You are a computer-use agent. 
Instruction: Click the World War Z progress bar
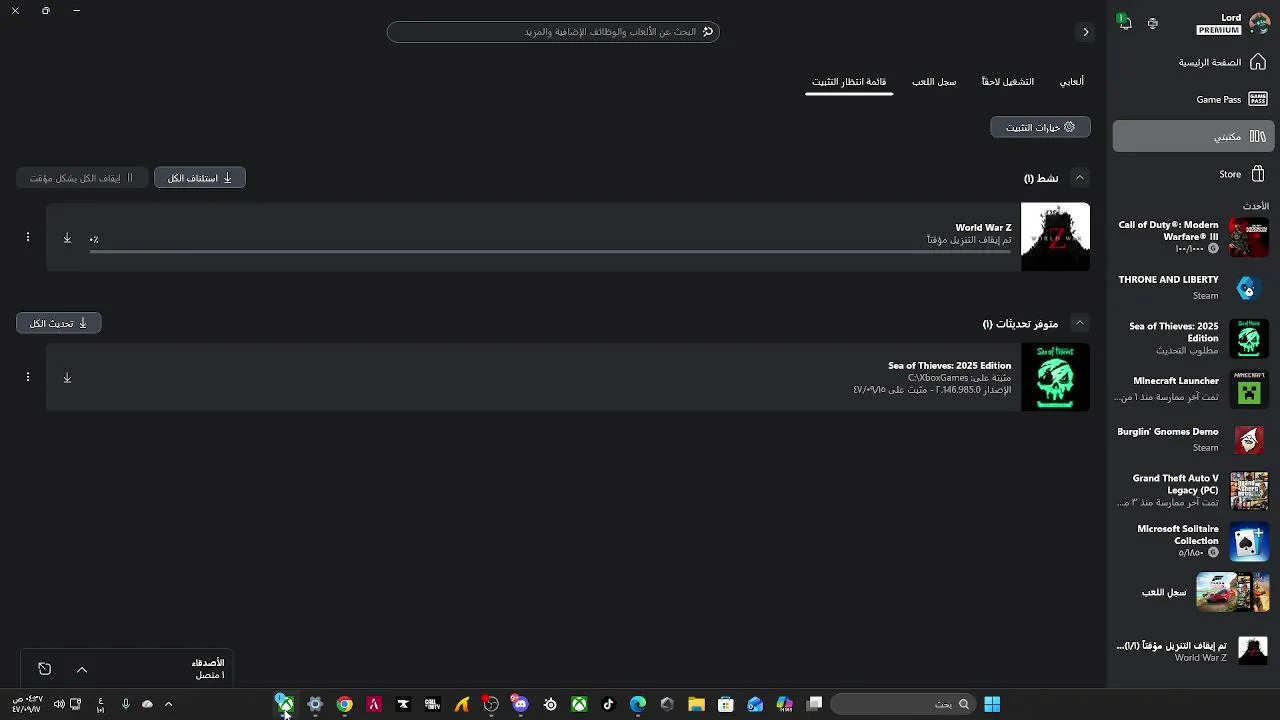tap(550, 252)
